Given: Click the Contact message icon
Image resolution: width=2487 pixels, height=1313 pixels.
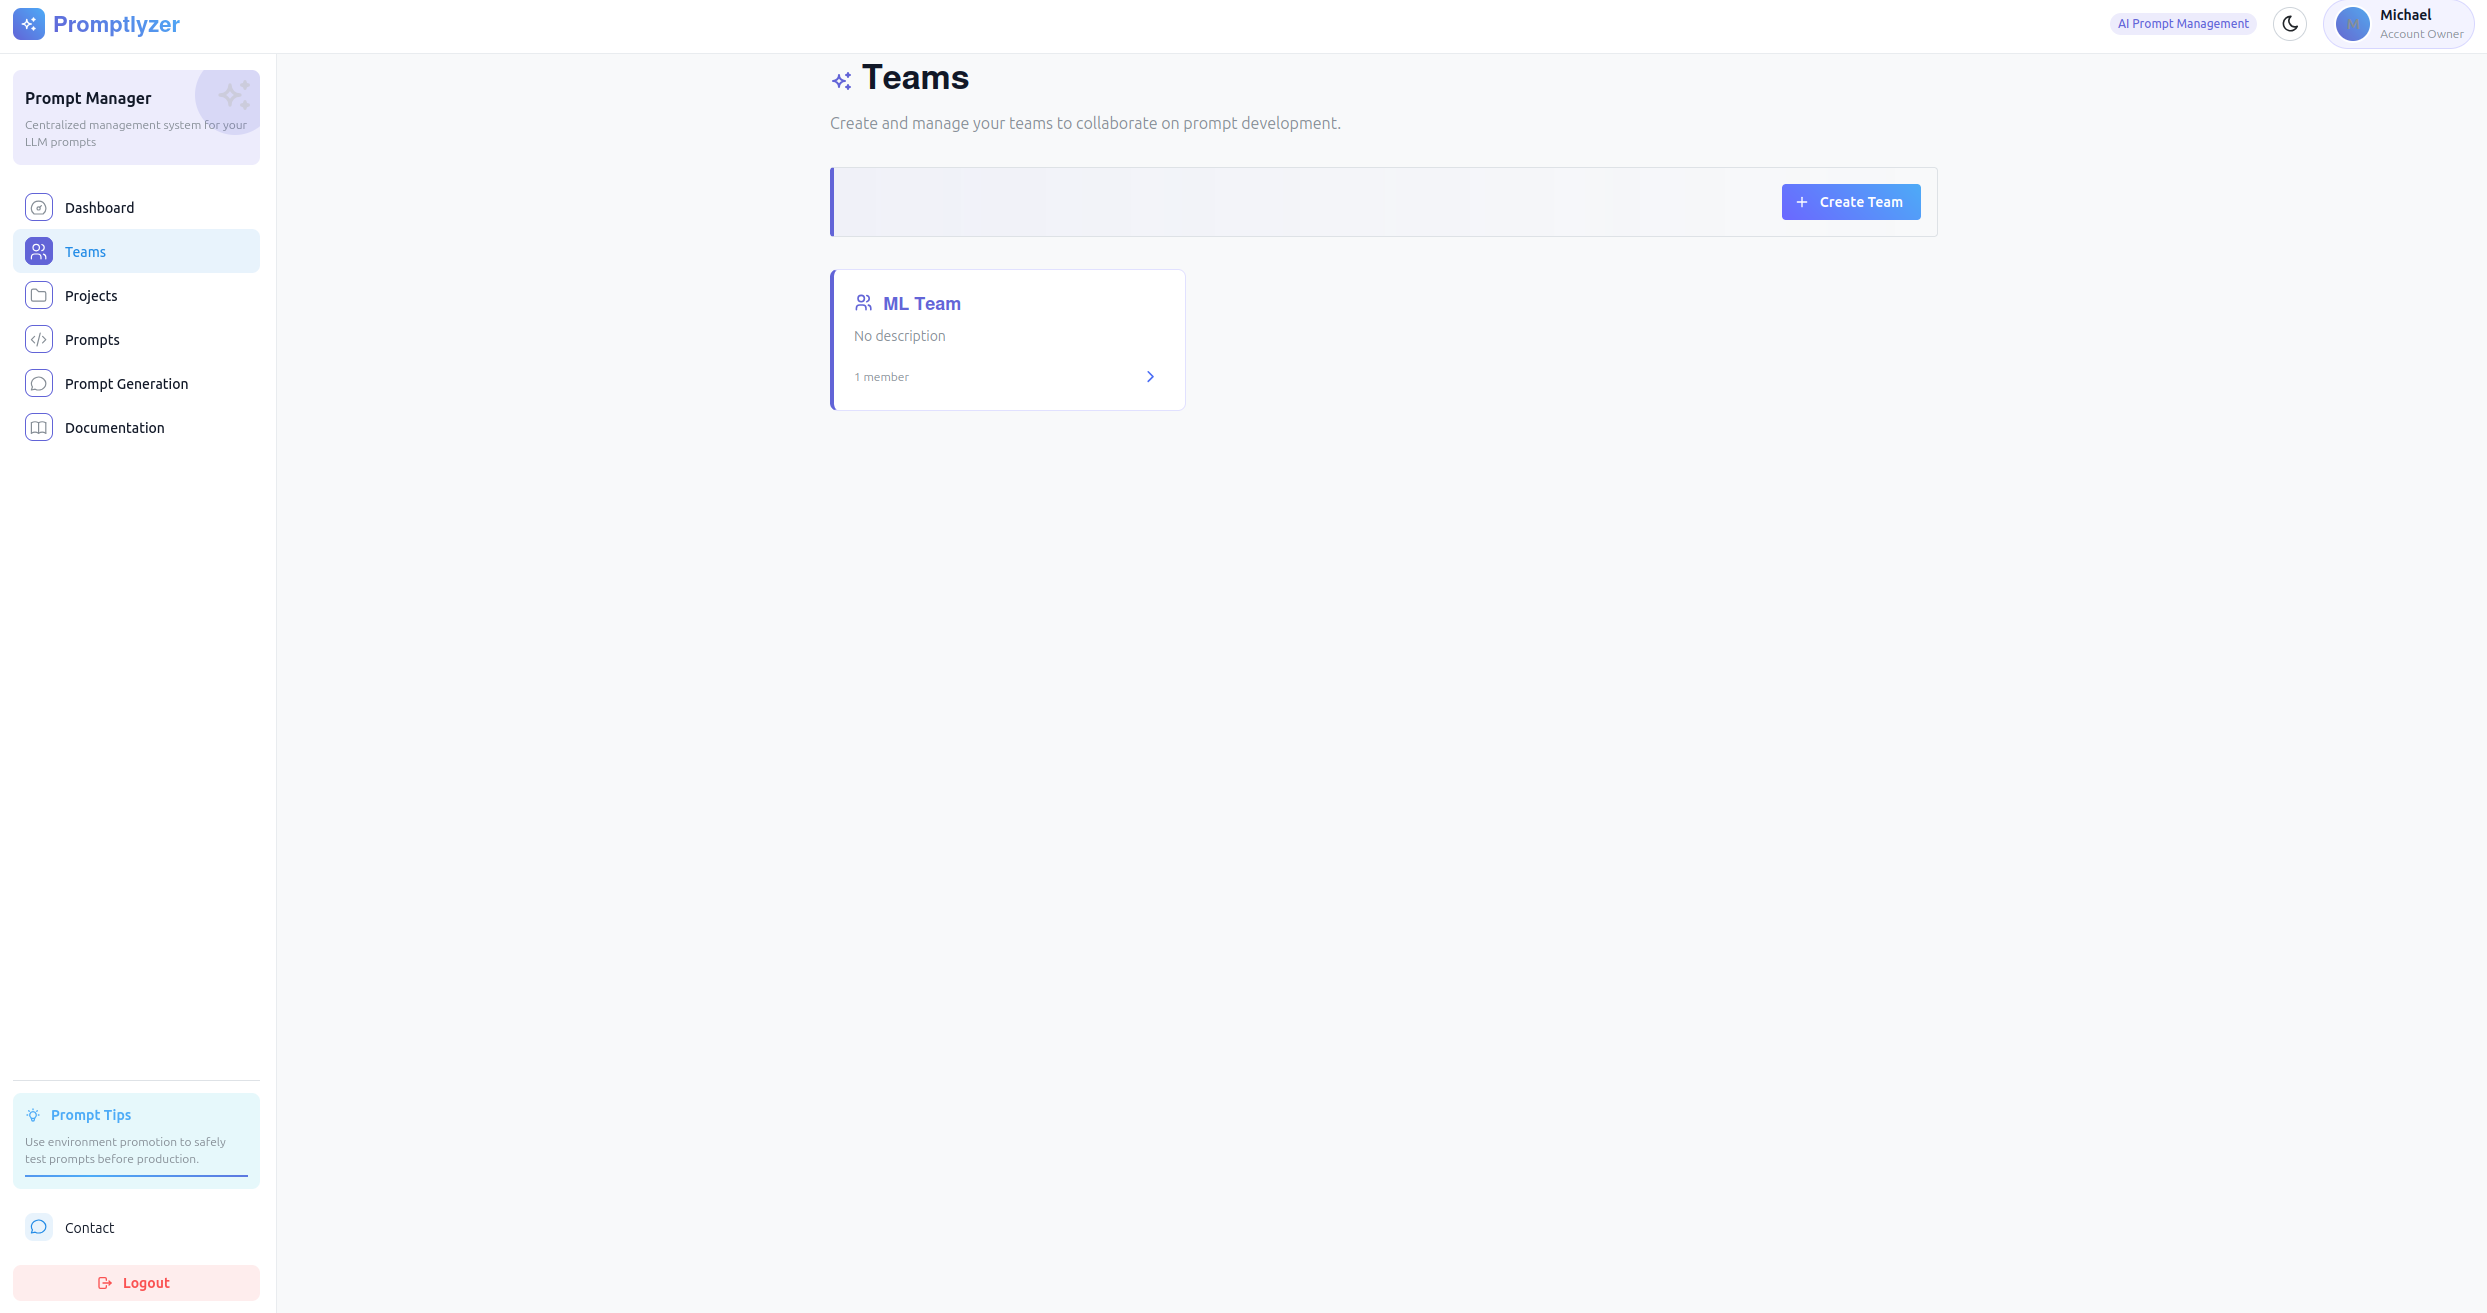Looking at the screenshot, I should tap(39, 1227).
